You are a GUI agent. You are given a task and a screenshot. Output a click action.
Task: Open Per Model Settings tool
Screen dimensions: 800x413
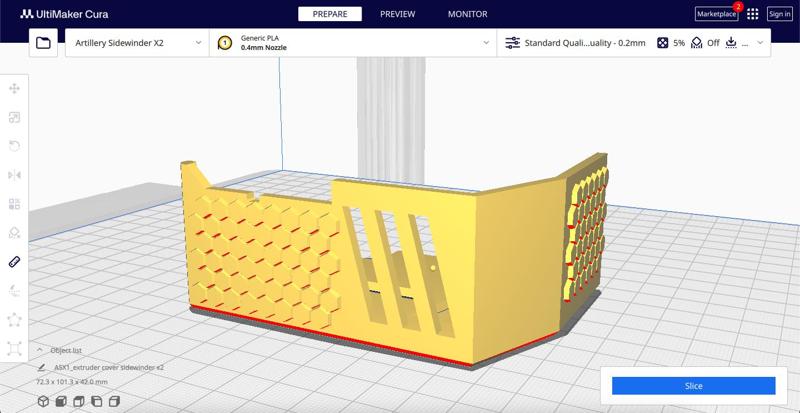click(14, 205)
